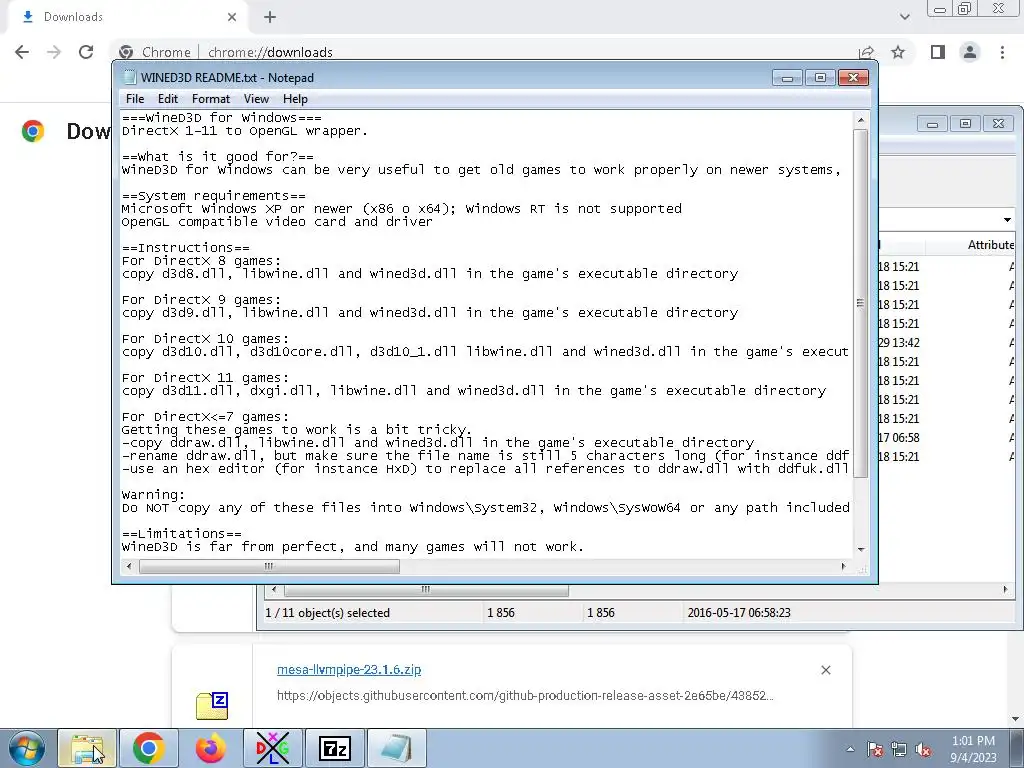Open the Windows Start menu
This screenshot has height=768, width=1024.
point(26,748)
